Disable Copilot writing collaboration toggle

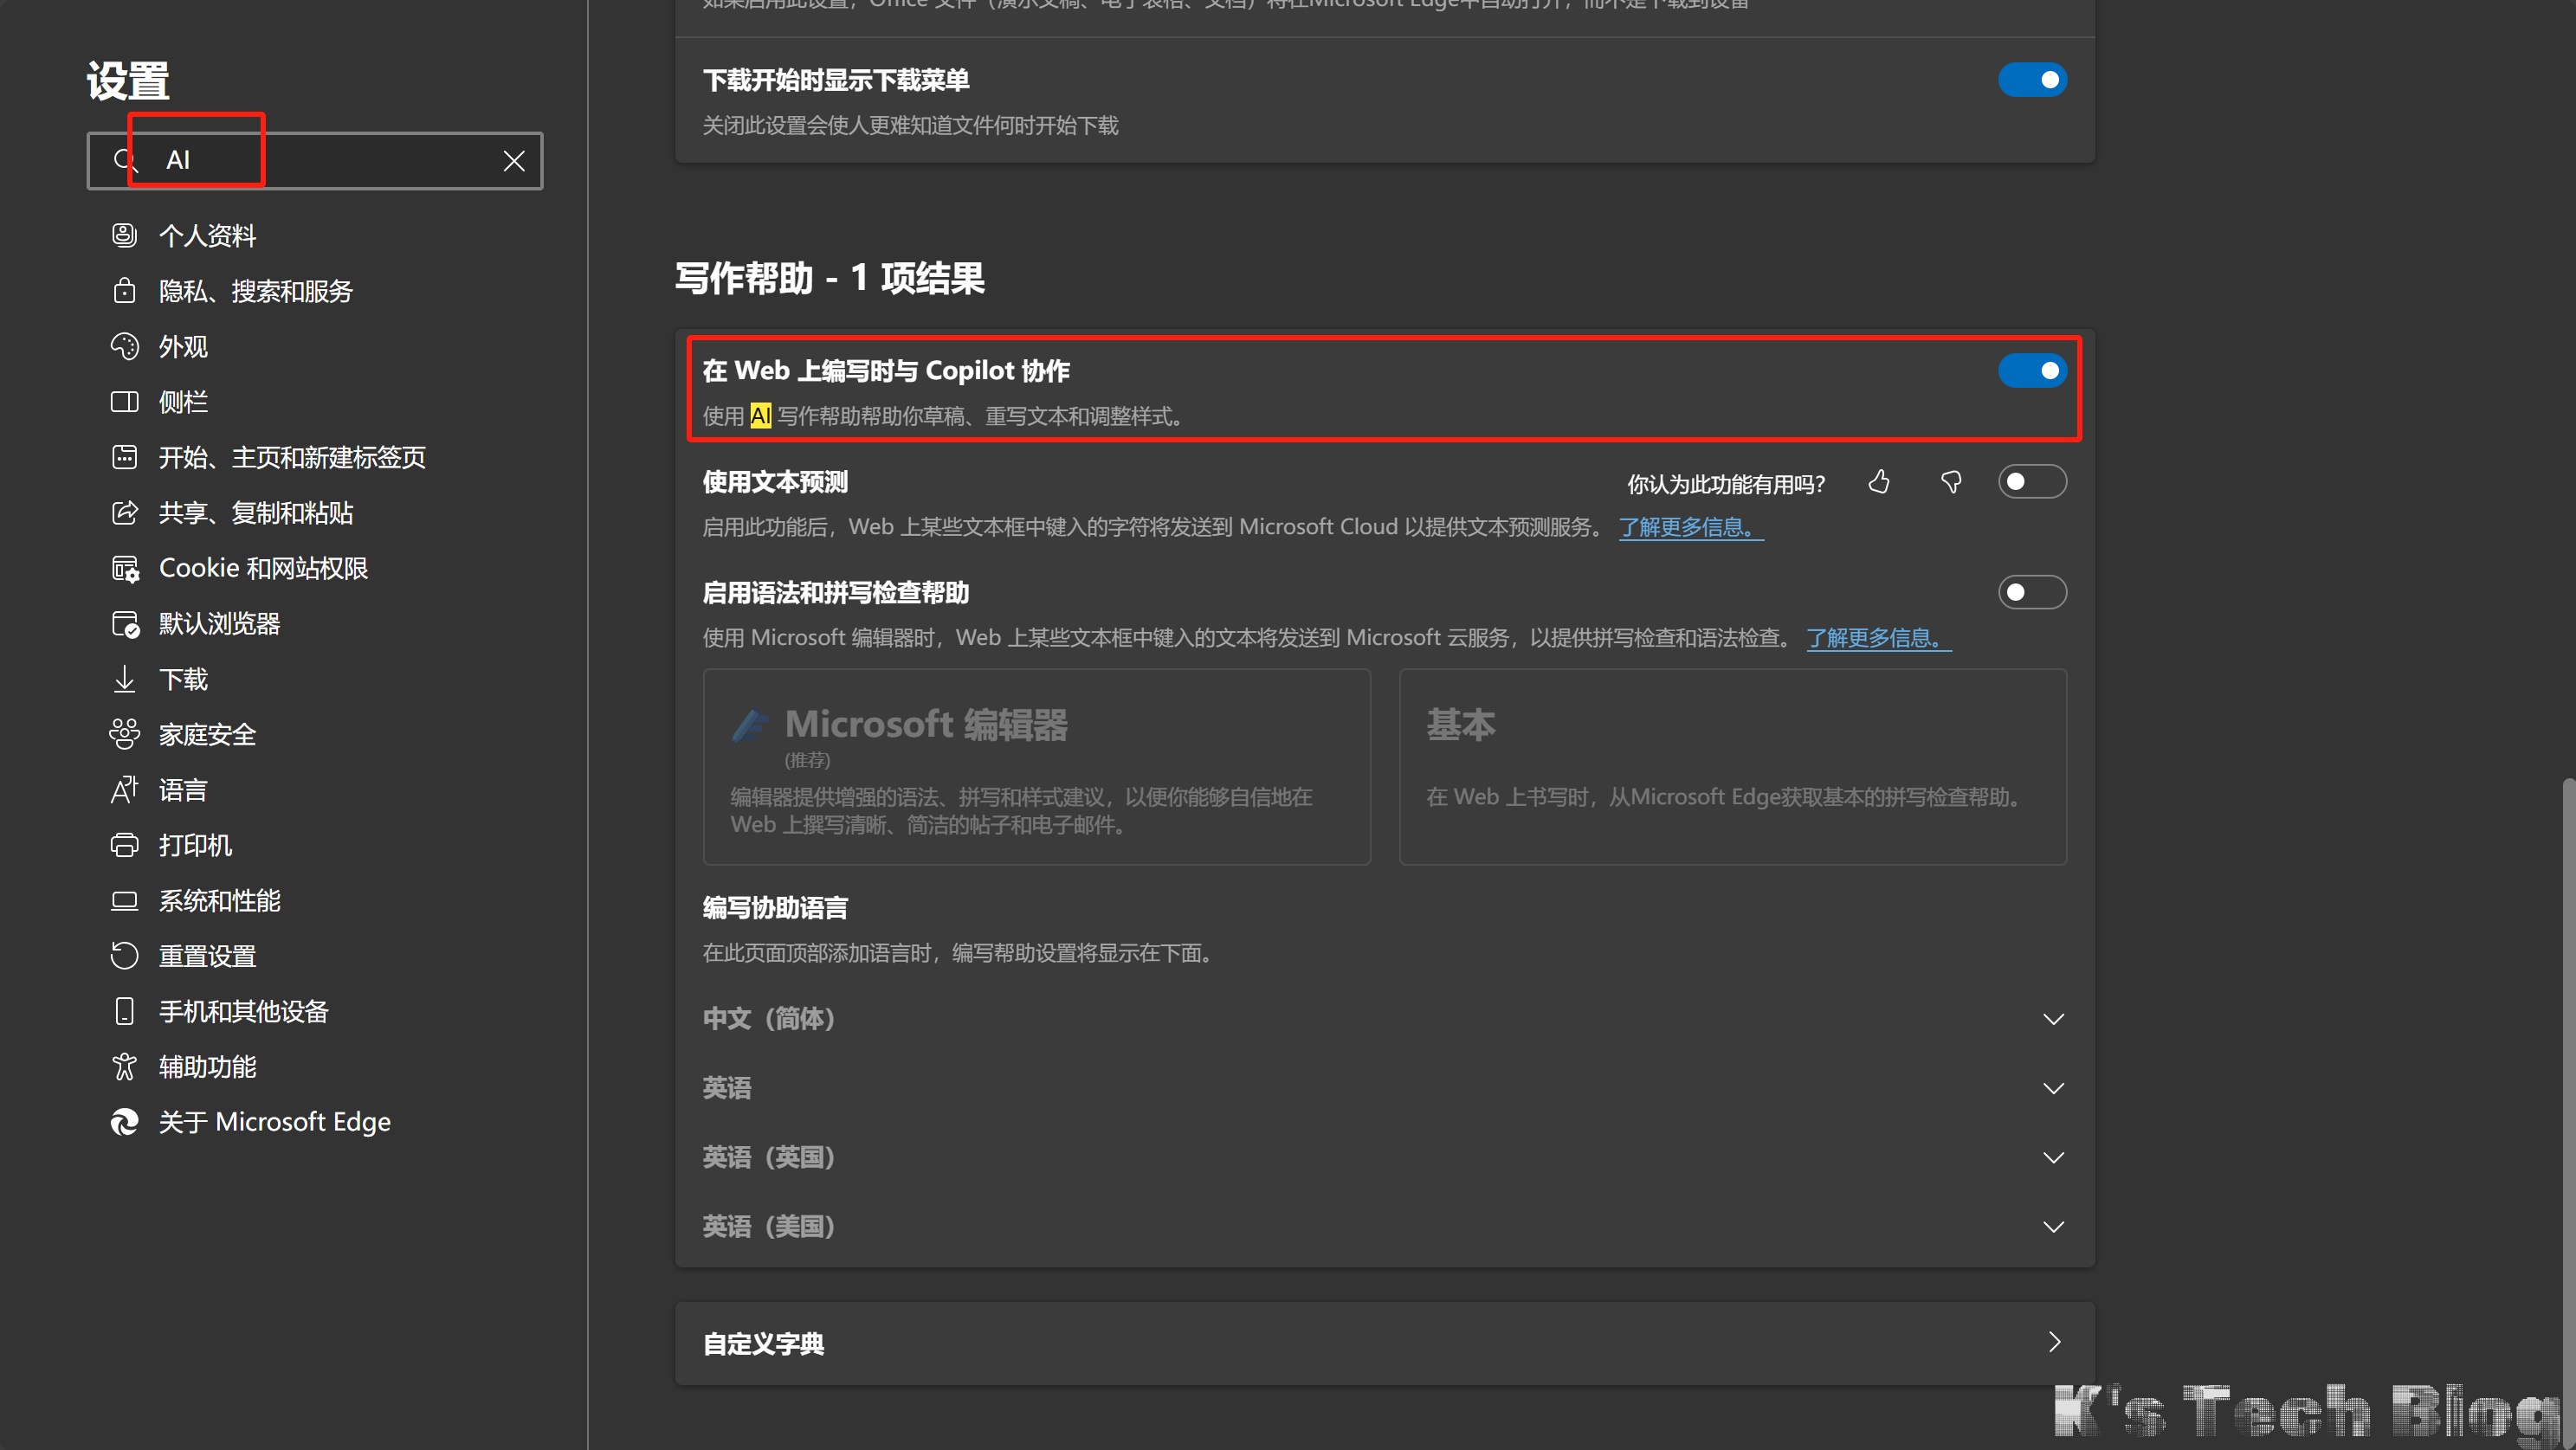(x=2031, y=371)
